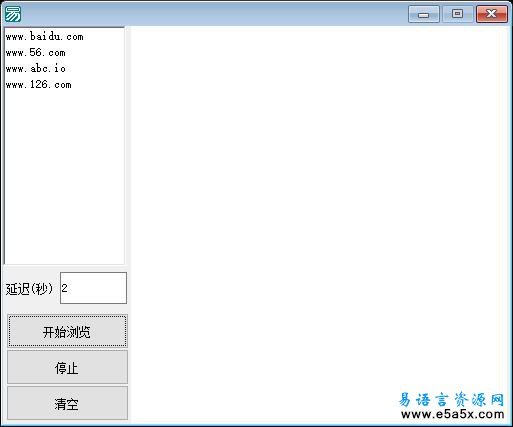Click the empty title bar area
513x427 pixels.
[x=213, y=14]
